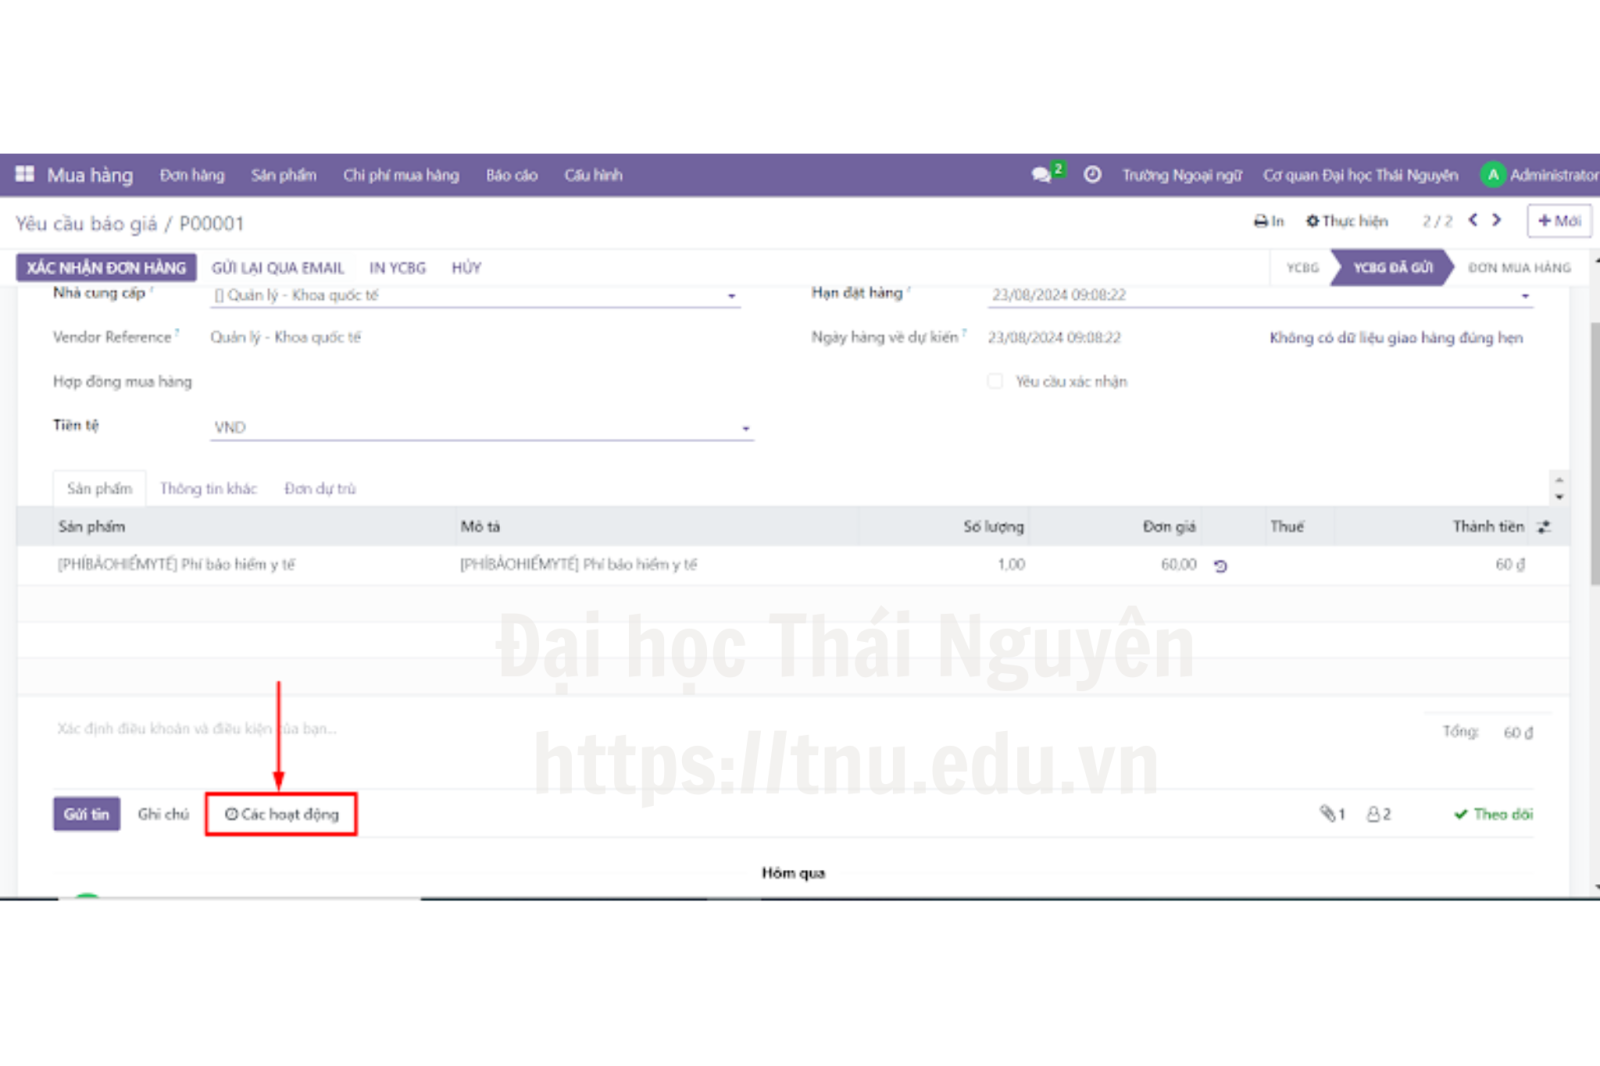Open the attachments paperclip icon
This screenshot has height=1066, width=1600.
tap(1331, 814)
